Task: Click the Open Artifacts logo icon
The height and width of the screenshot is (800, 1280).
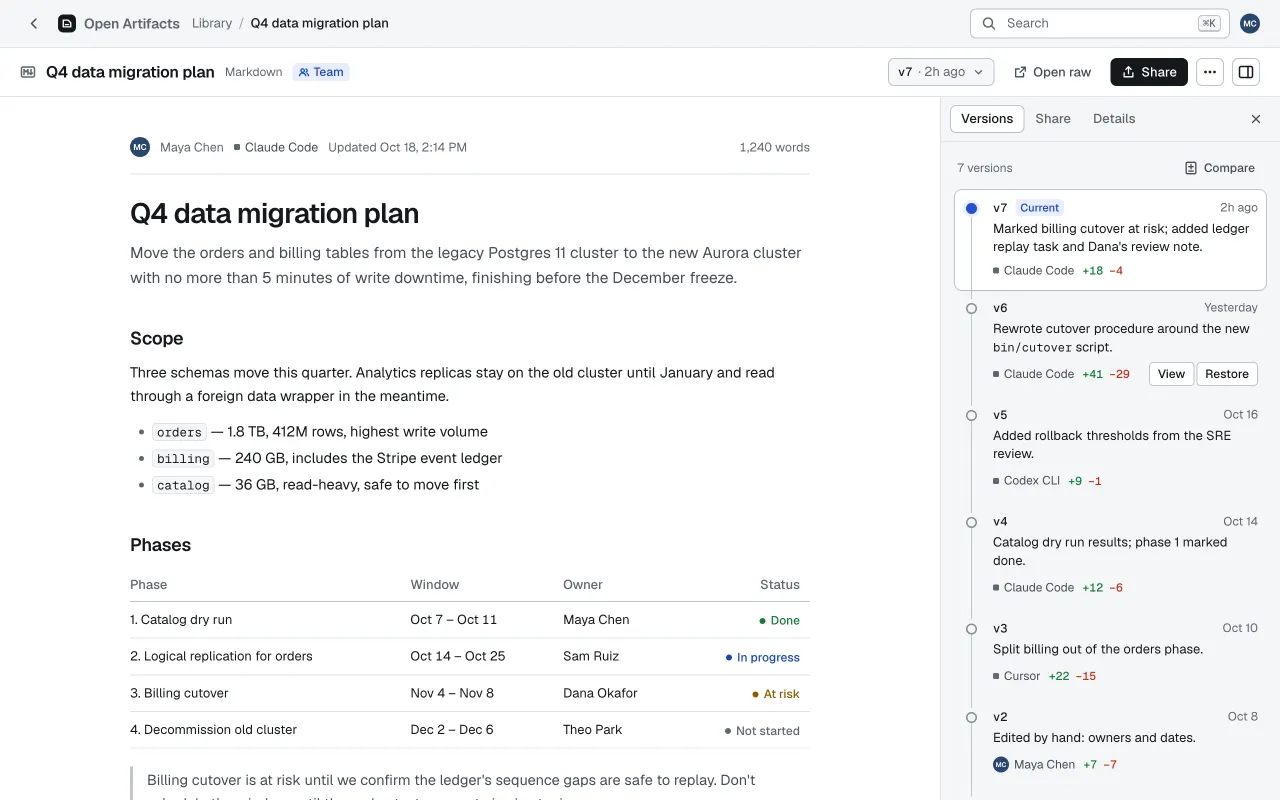Action: (67, 23)
